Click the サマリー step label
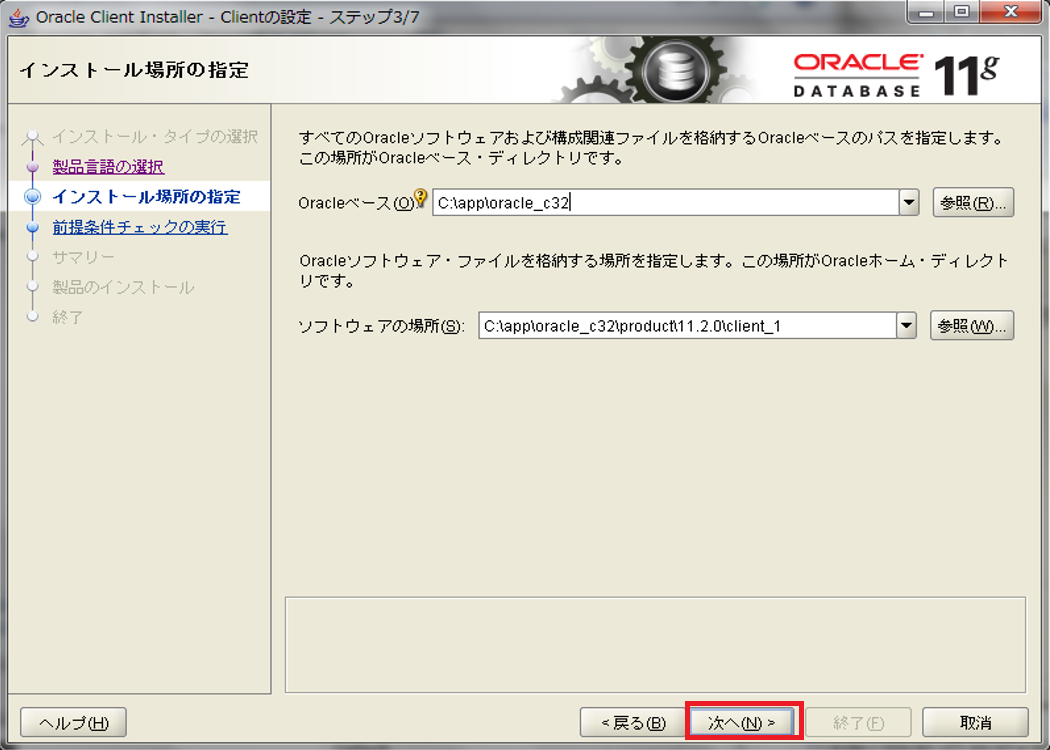Image resolution: width=1050 pixels, height=750 pixels. (x=84, y=257)
